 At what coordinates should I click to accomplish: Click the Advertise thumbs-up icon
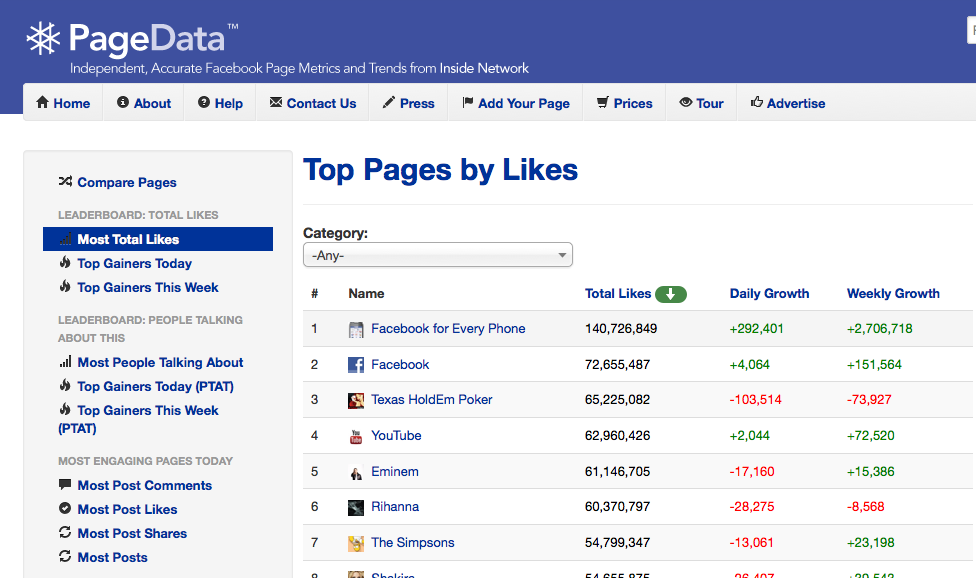(x=756, y=102)
